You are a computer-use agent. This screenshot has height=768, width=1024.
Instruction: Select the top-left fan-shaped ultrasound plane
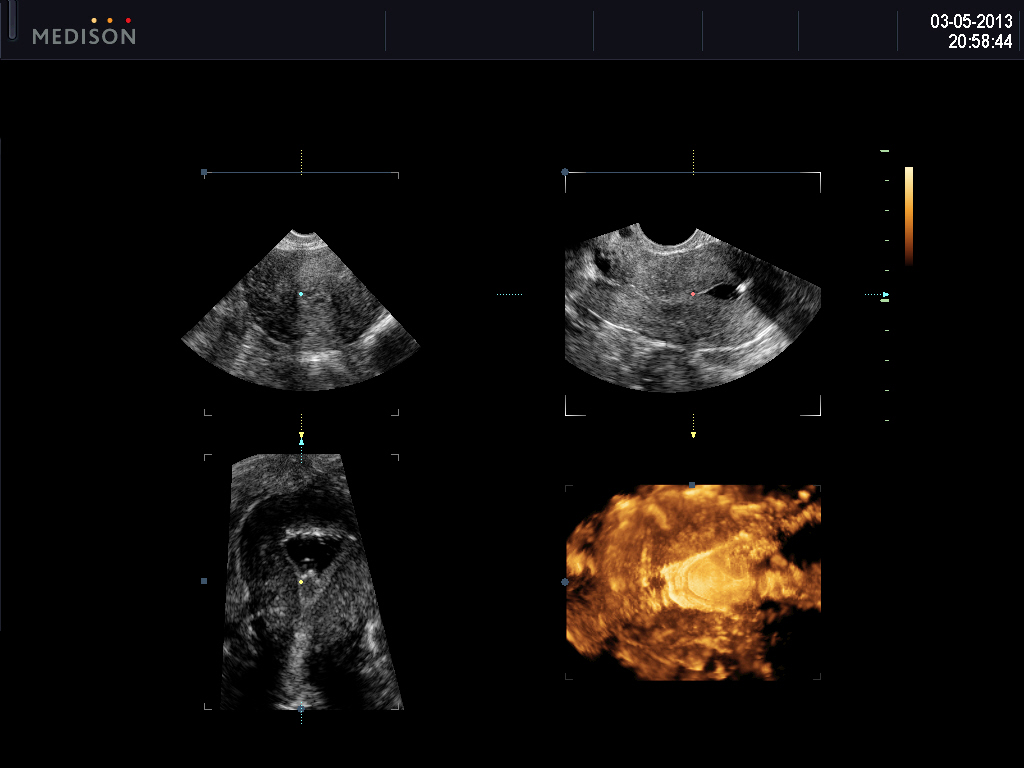[300, 310]
